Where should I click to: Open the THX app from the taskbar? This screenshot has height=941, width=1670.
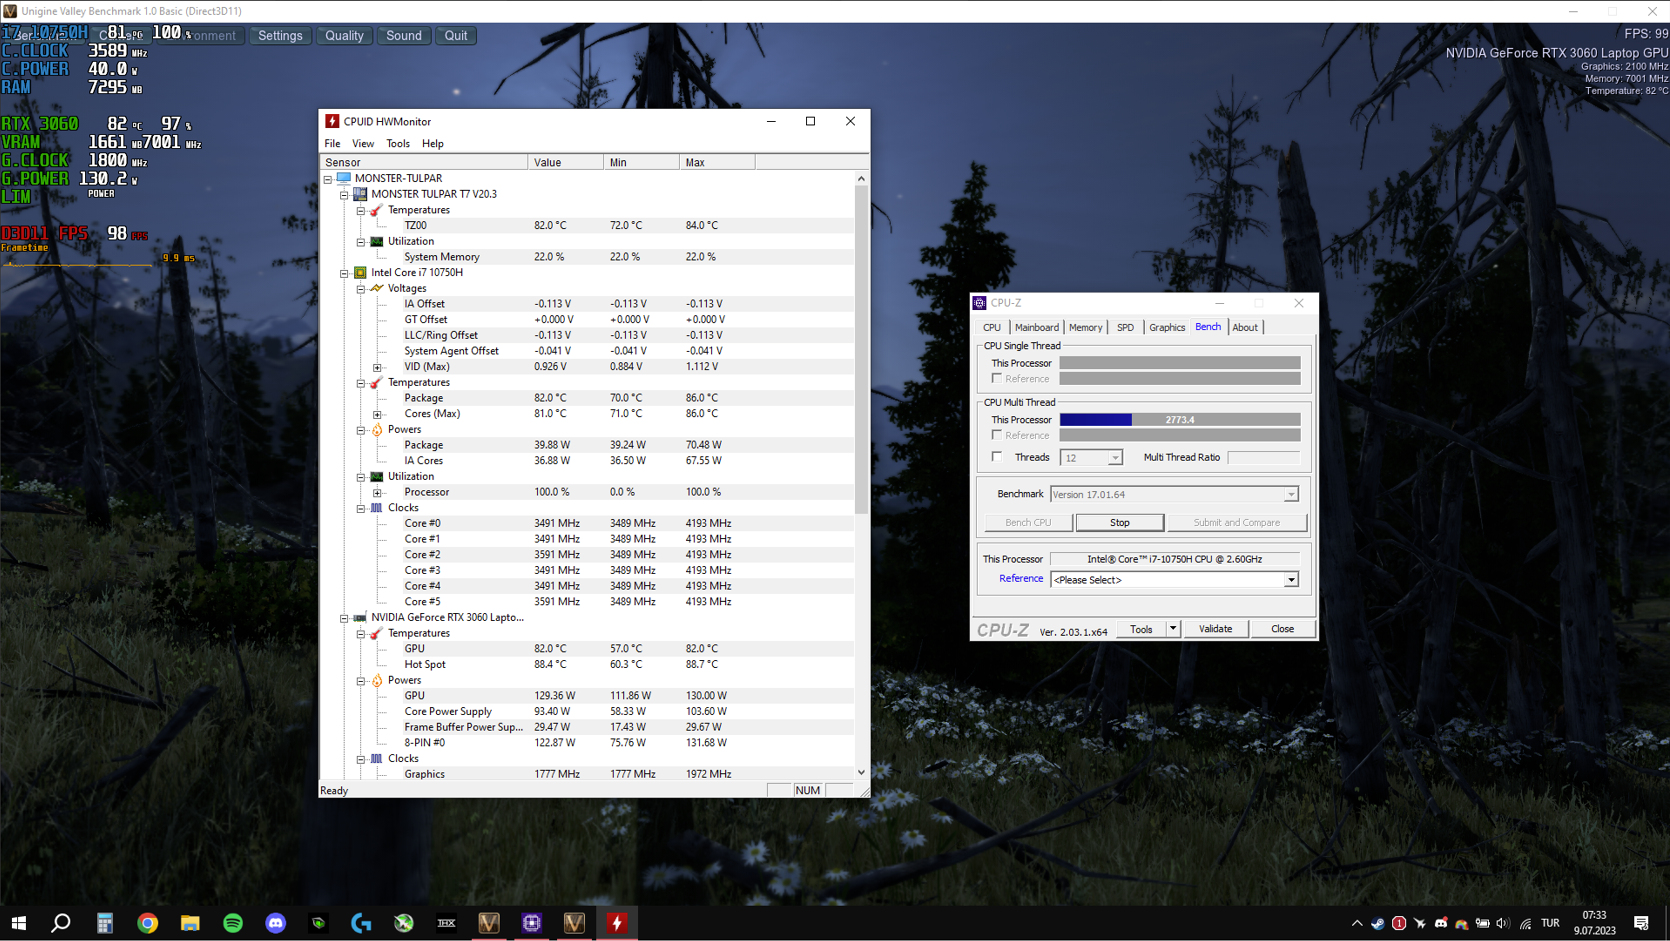446,923
